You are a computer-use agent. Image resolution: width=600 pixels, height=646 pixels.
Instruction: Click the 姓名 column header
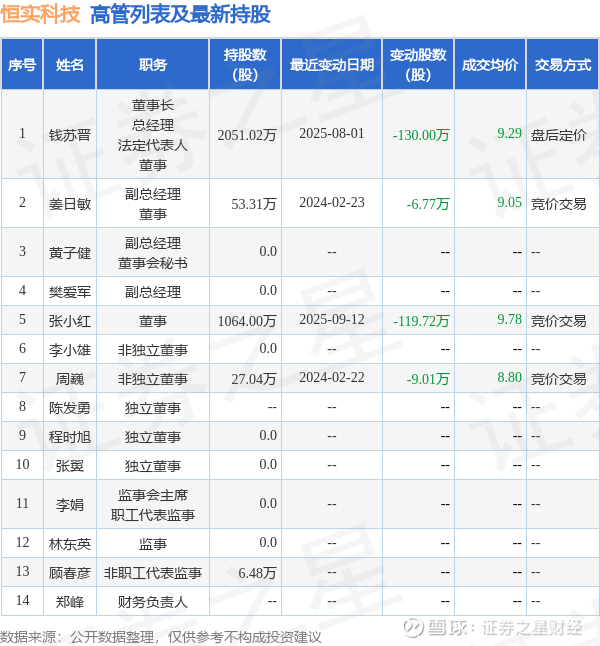point(70,65)
